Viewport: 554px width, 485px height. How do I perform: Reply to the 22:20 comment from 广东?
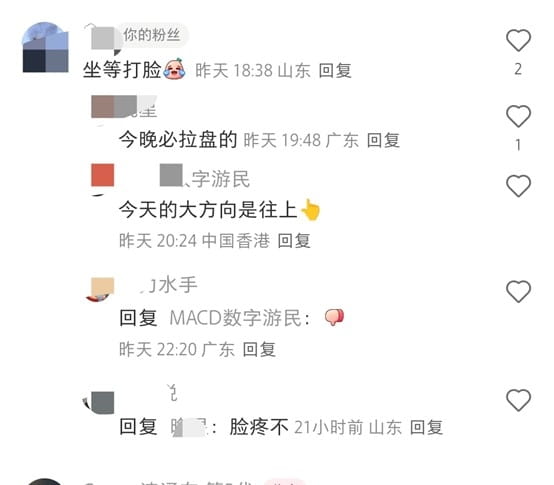pyautogui.click(x=259, y=349)
